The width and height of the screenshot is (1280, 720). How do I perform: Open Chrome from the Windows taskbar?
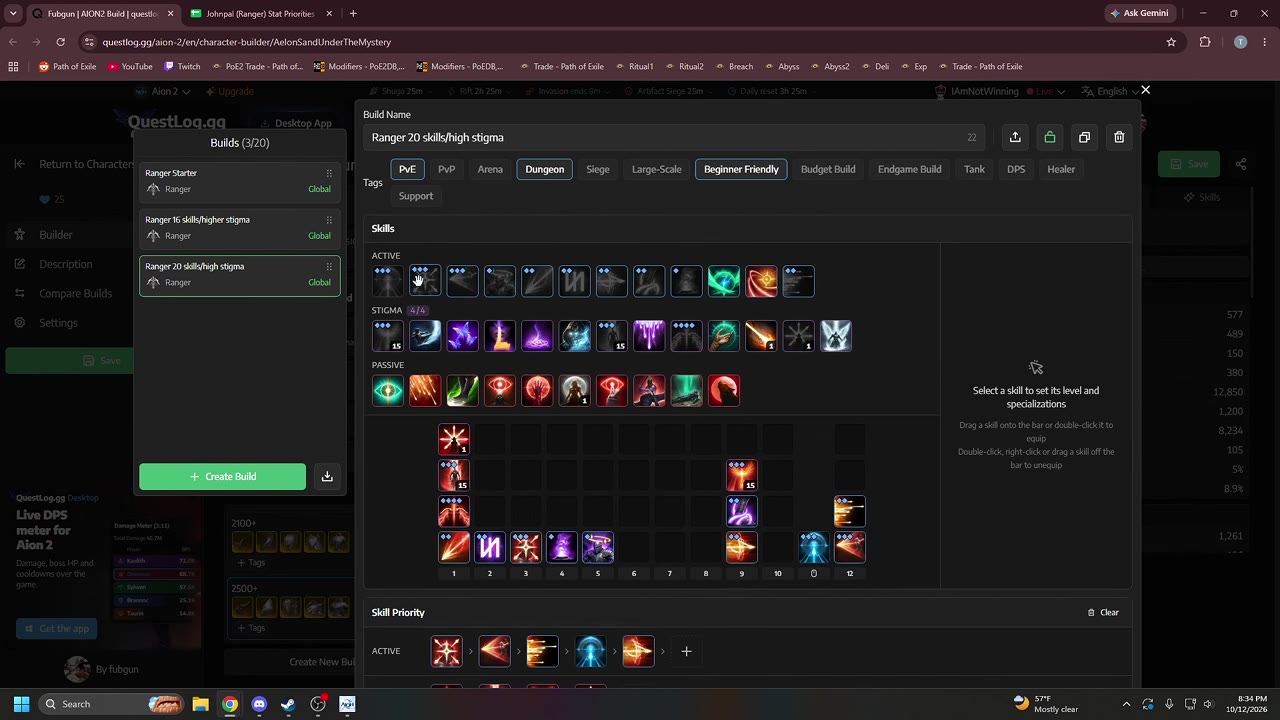(230, 704)
